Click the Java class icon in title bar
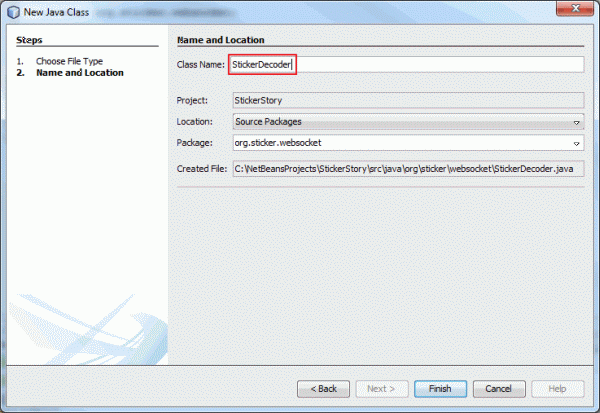This screenshot has height=413, width=600. 13,12
